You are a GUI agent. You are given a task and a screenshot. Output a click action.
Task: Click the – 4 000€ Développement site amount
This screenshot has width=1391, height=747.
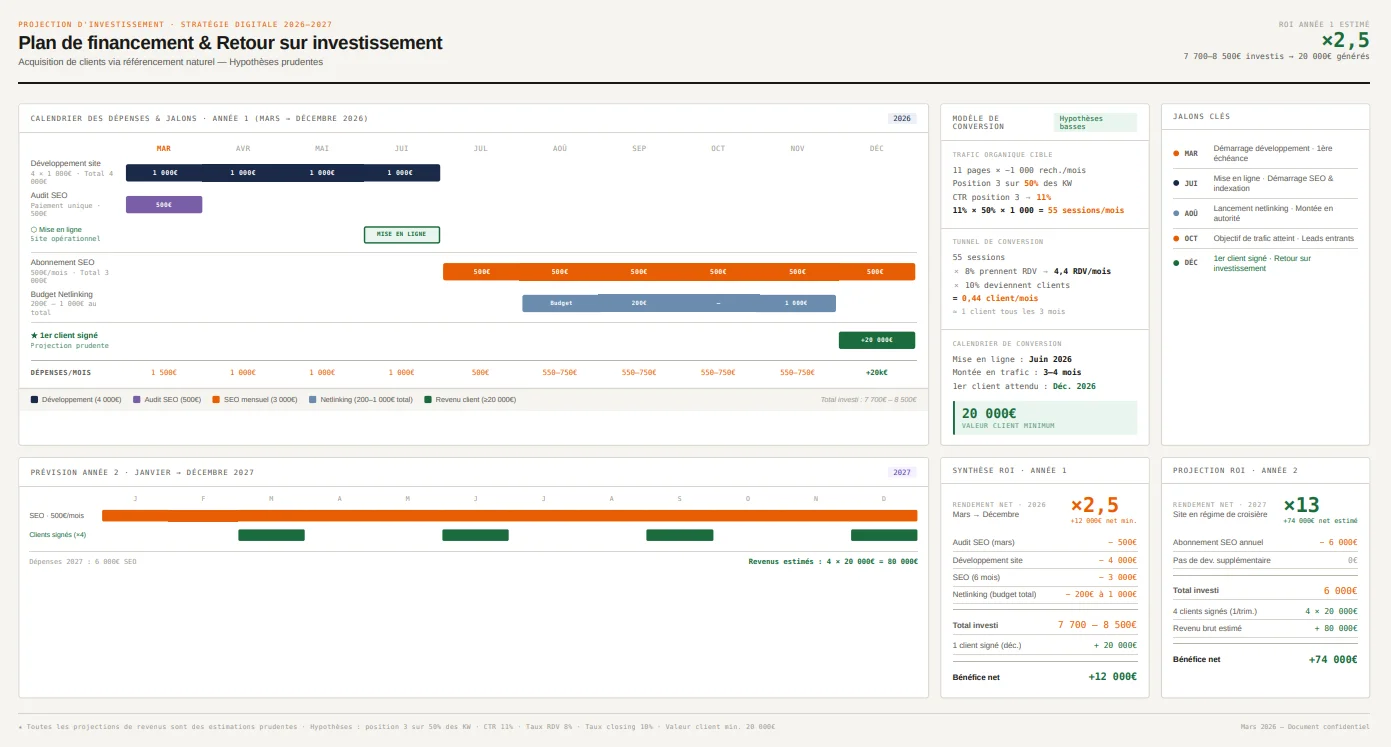click(x=1116, y=560)
